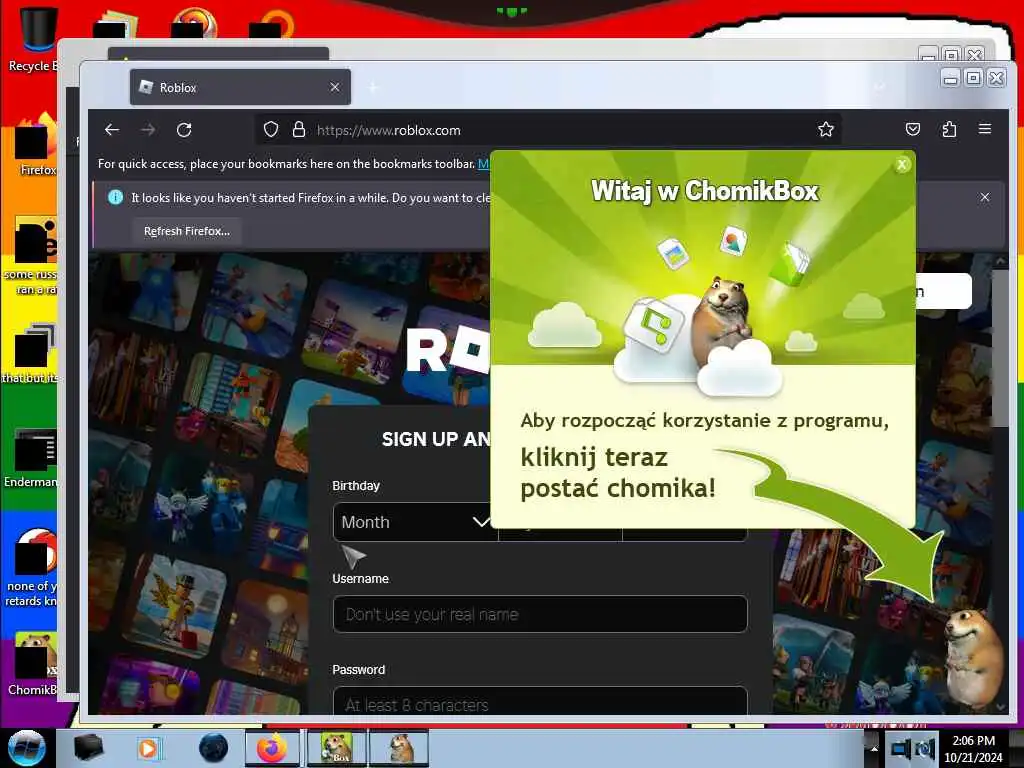The width and height of the screenshot is (1024, 768).
Task: Close the Roblox tab
Action: [x=334, y=87]
